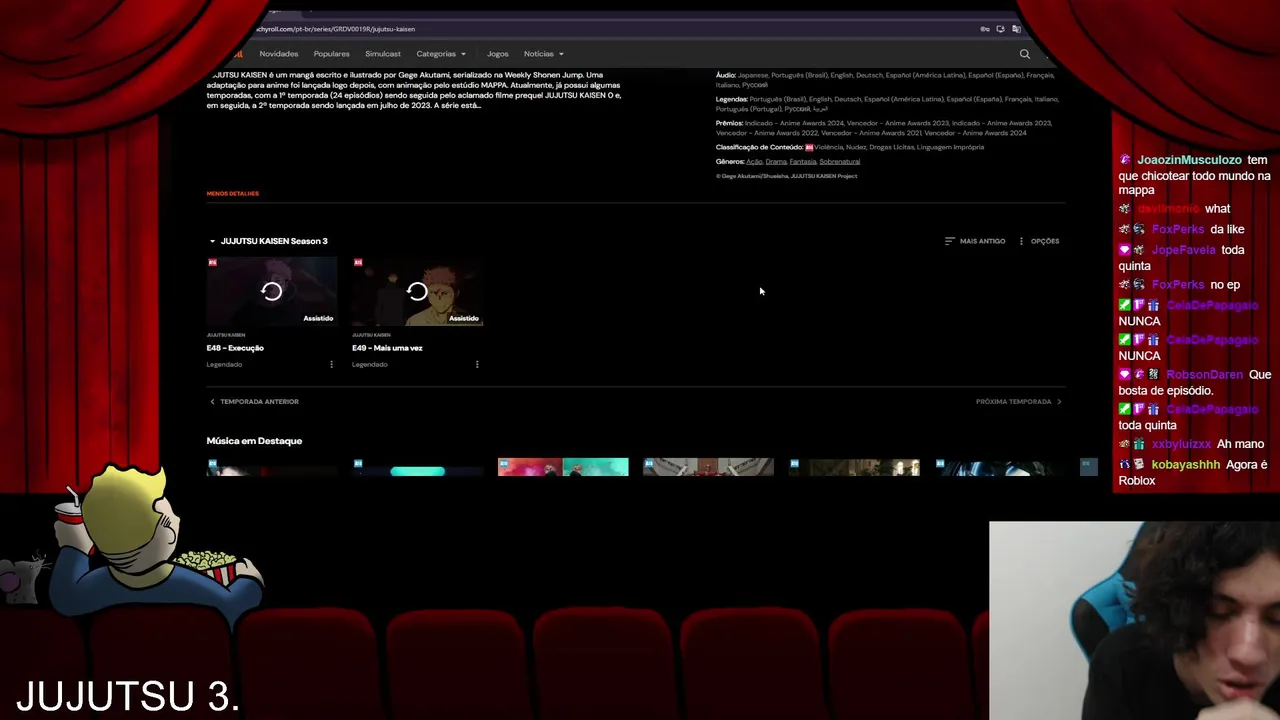
Task: Open the Crunchyroll search icon
Action: 1024,54
